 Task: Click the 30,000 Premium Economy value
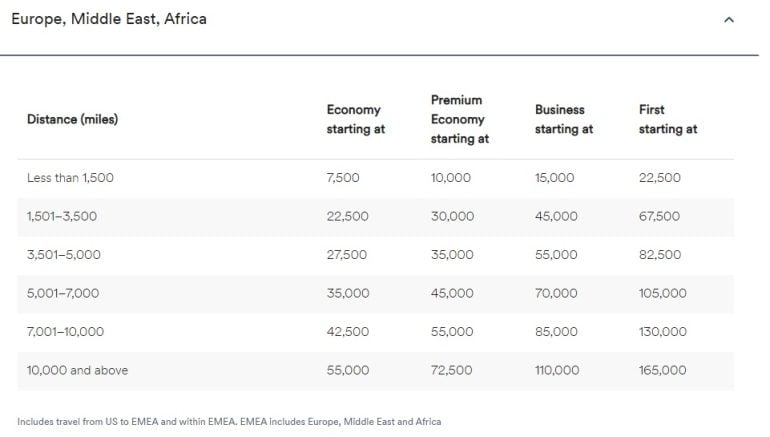[x=452, y=217]
